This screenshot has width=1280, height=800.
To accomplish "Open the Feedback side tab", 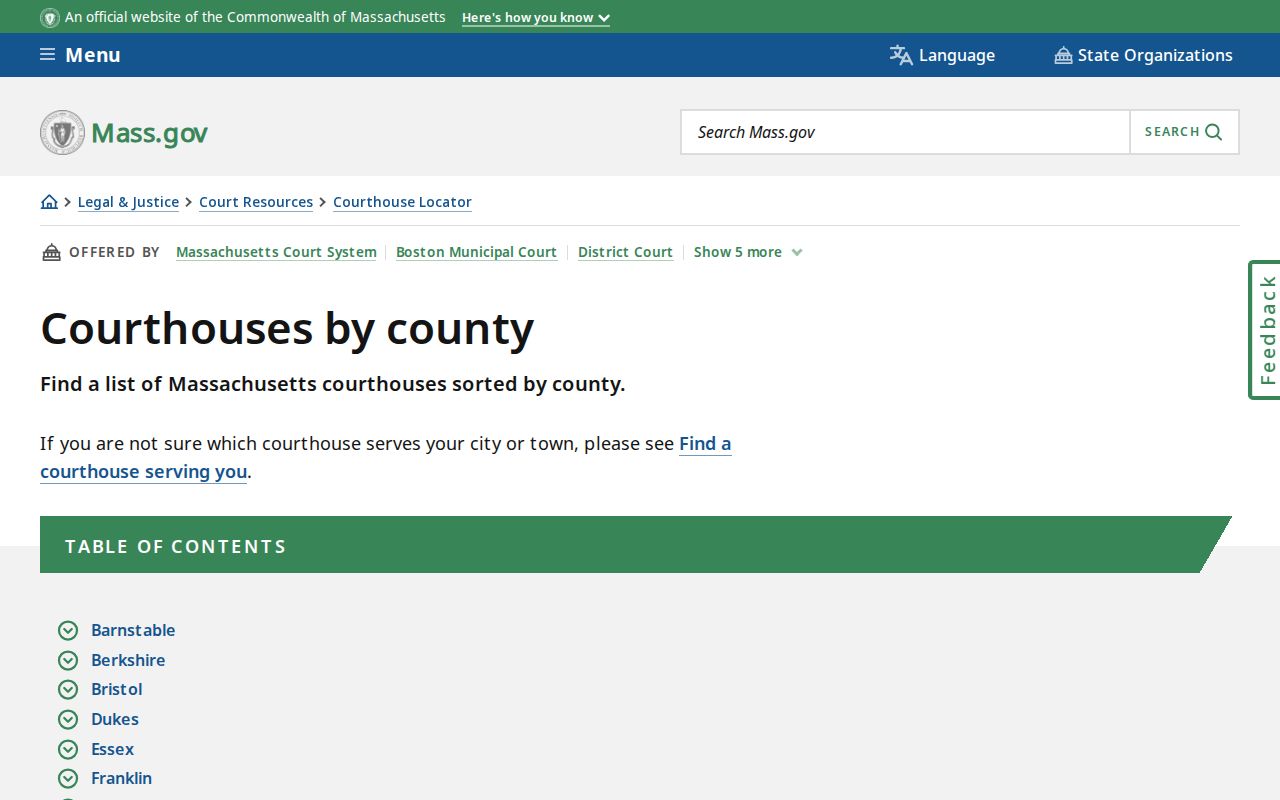I will (1266, 330).
